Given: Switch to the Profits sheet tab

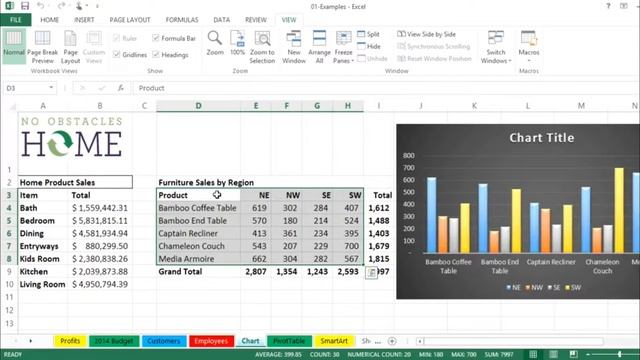Looking at the screenshot, I should click(70, 341).
